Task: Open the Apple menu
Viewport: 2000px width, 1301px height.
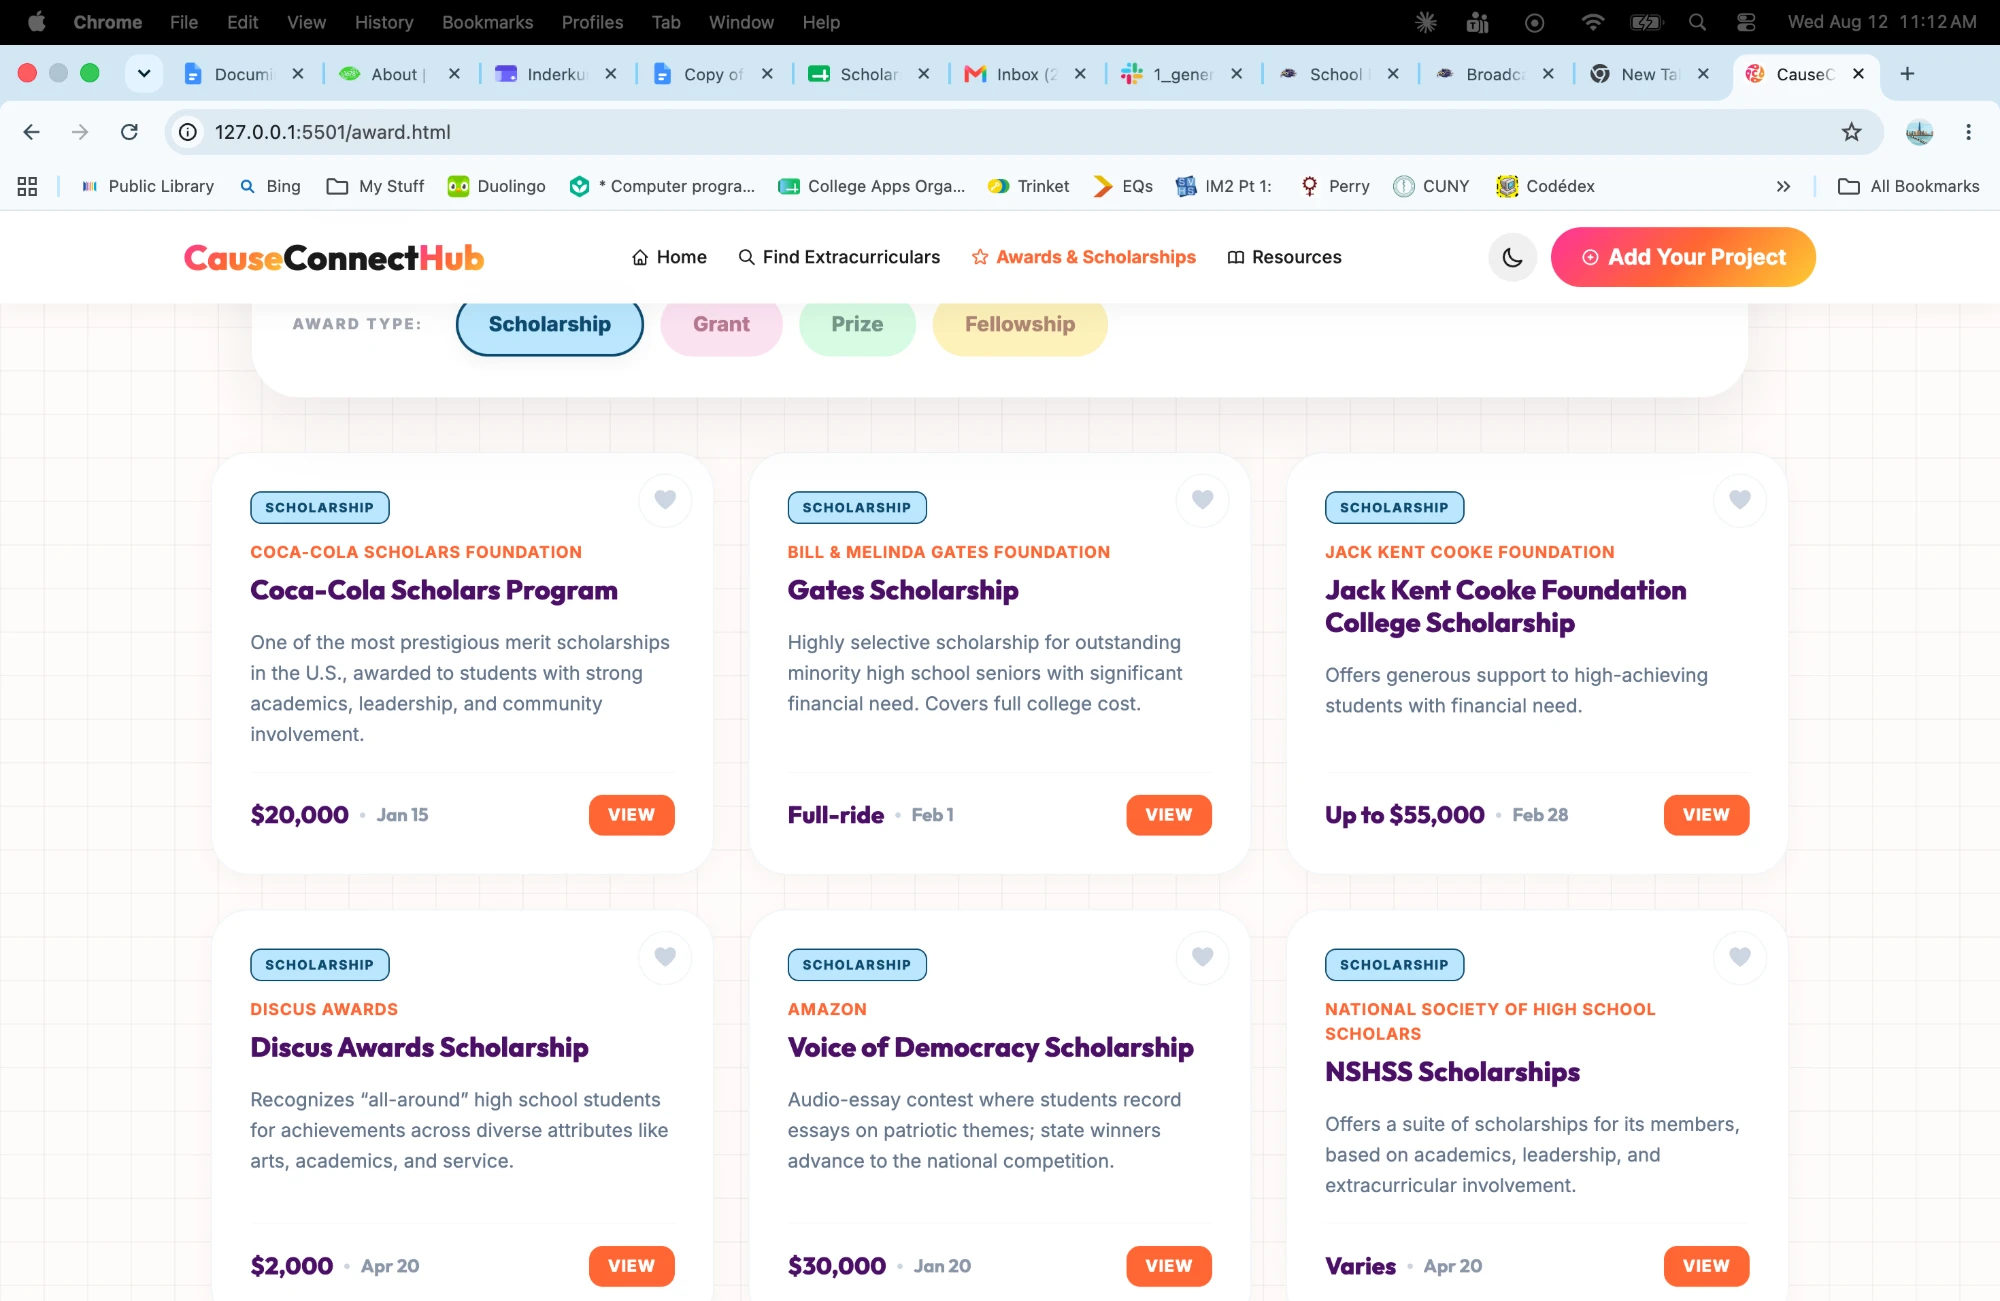Action: click(37, 22)
